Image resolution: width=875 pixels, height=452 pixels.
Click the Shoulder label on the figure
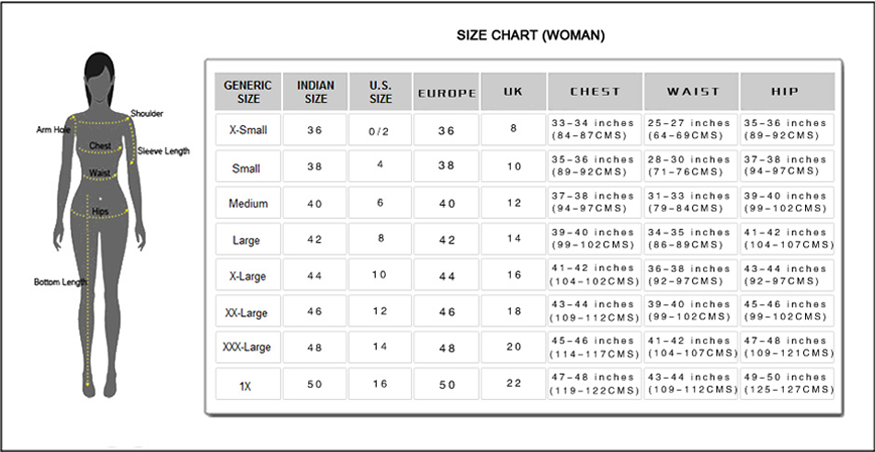click(x=147, y=114)
